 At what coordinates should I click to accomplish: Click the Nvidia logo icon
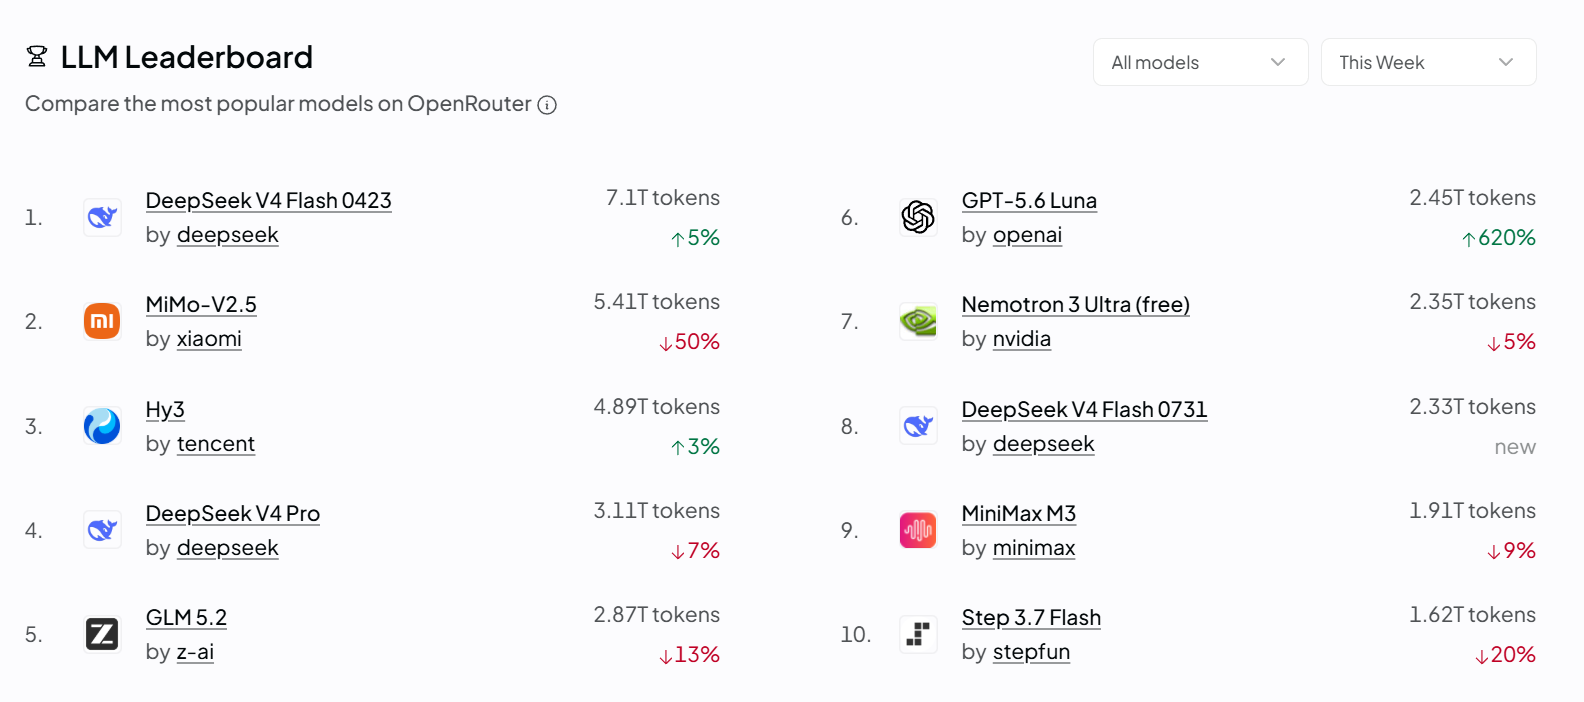[918, 321]
